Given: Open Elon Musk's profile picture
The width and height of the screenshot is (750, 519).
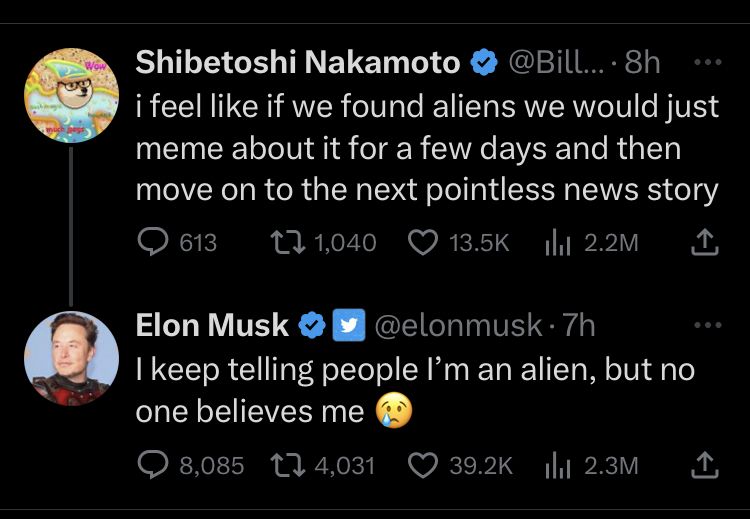Looking at the screenshot, I should 71,358.
